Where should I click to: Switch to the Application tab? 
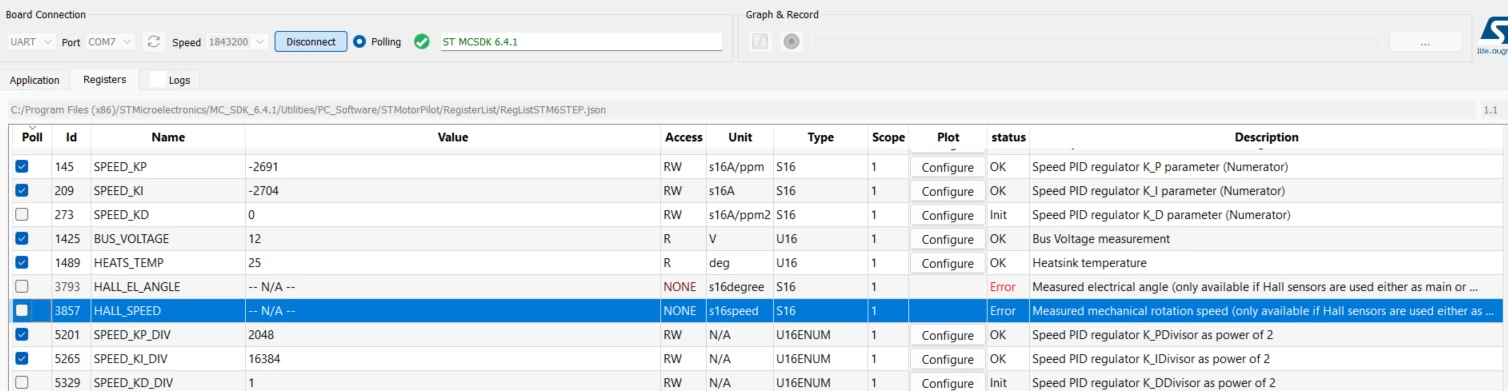35,80
